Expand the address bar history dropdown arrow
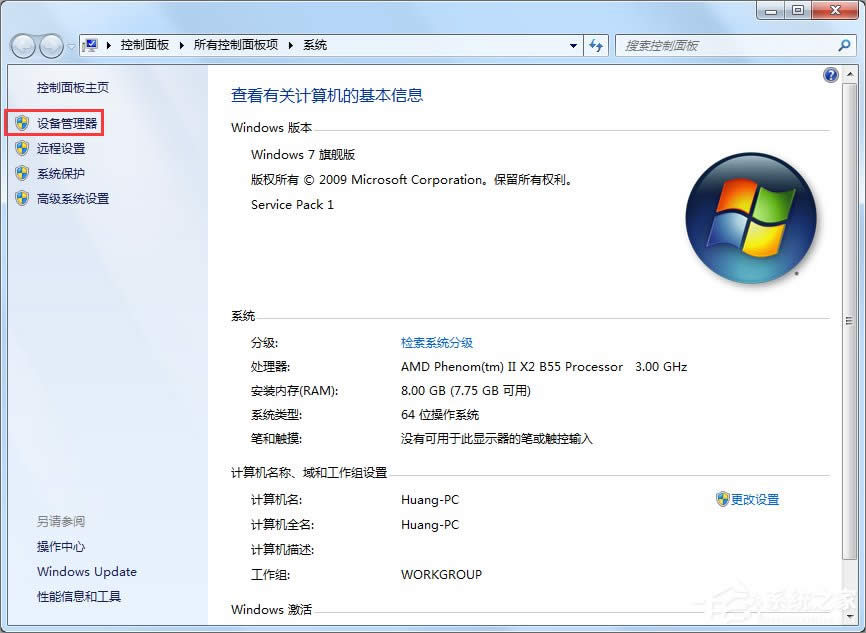 pyautogui.click(x=572, y=45)
